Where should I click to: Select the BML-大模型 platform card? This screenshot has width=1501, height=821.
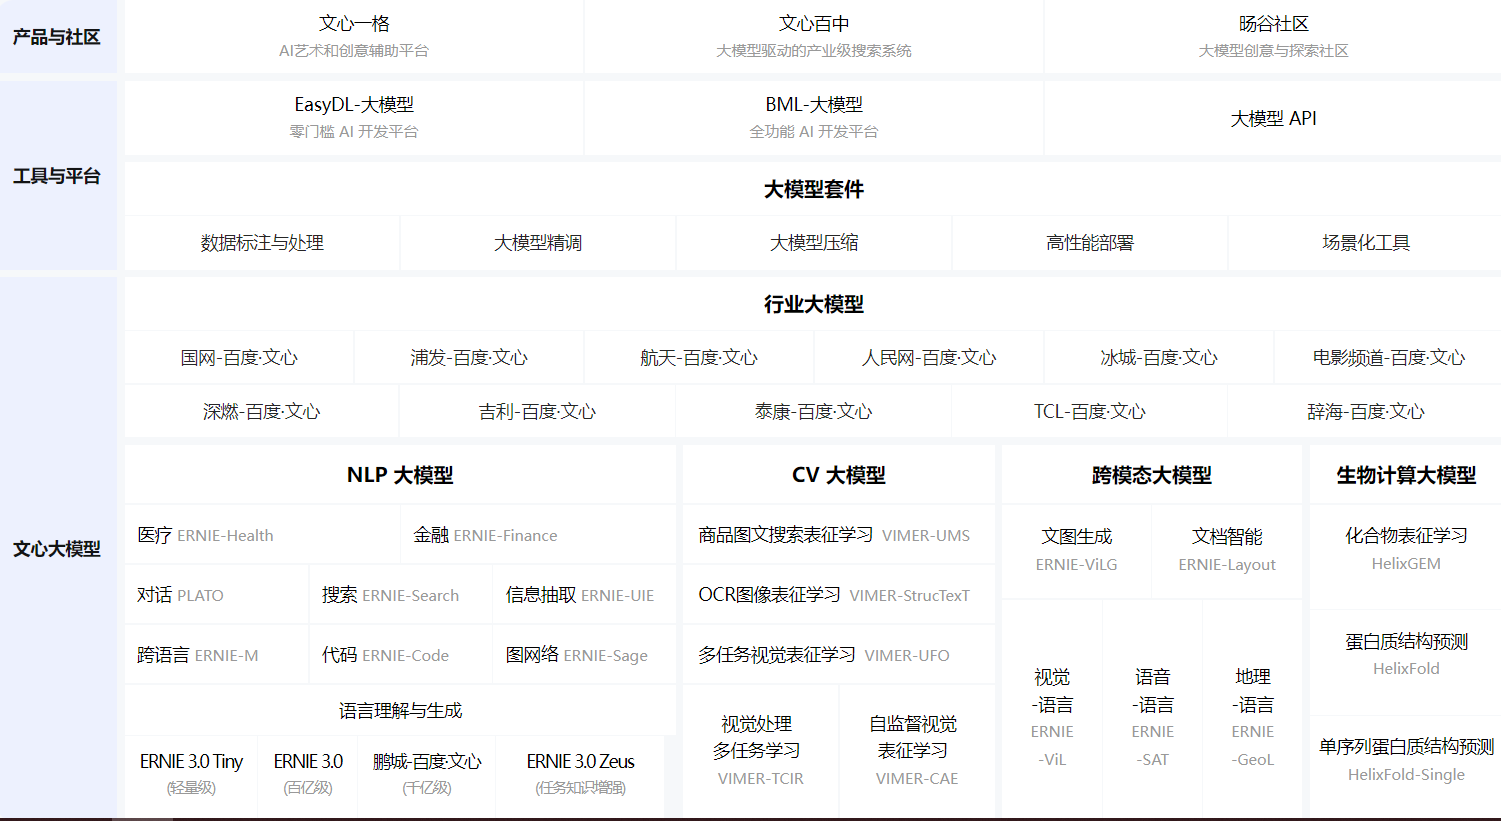[x=814, y=118]
